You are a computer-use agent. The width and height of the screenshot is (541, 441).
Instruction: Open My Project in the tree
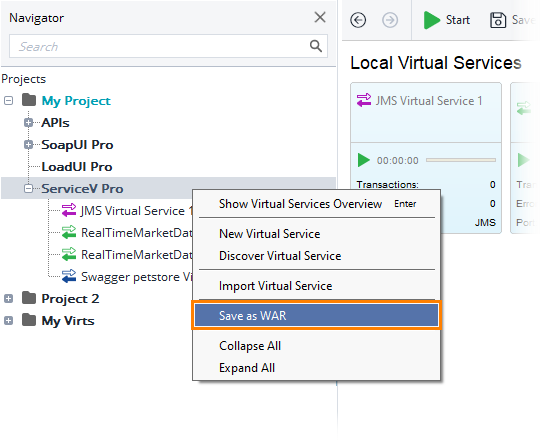pyautogui.click(x=76, y=101)
